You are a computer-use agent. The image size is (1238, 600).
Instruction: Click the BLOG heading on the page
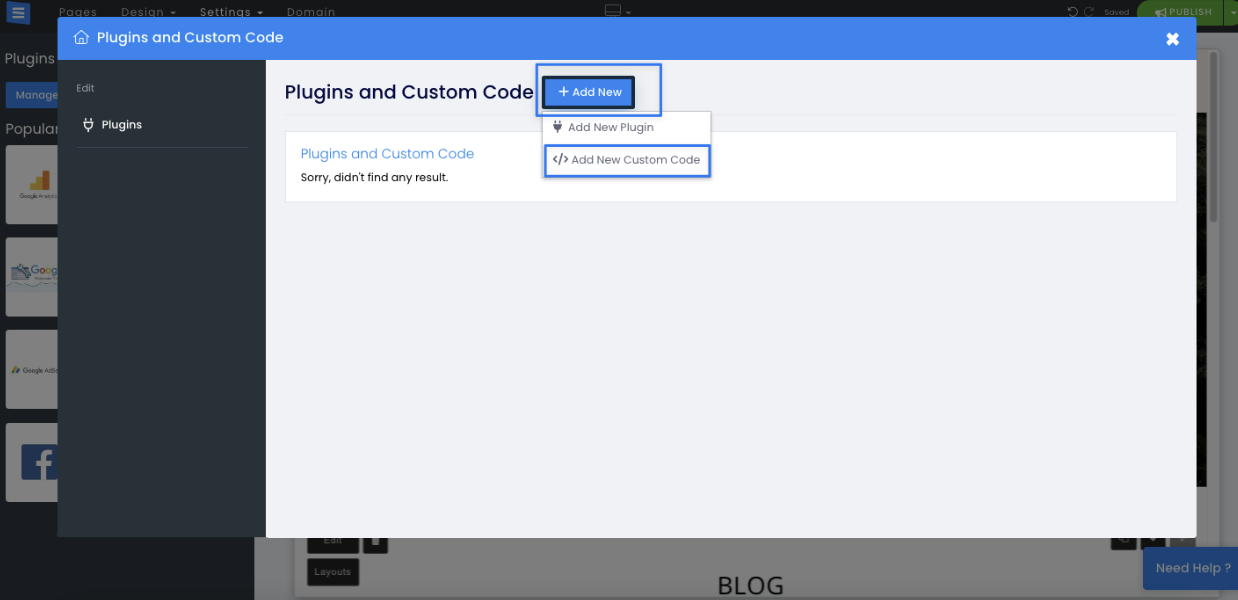(751, 586)
